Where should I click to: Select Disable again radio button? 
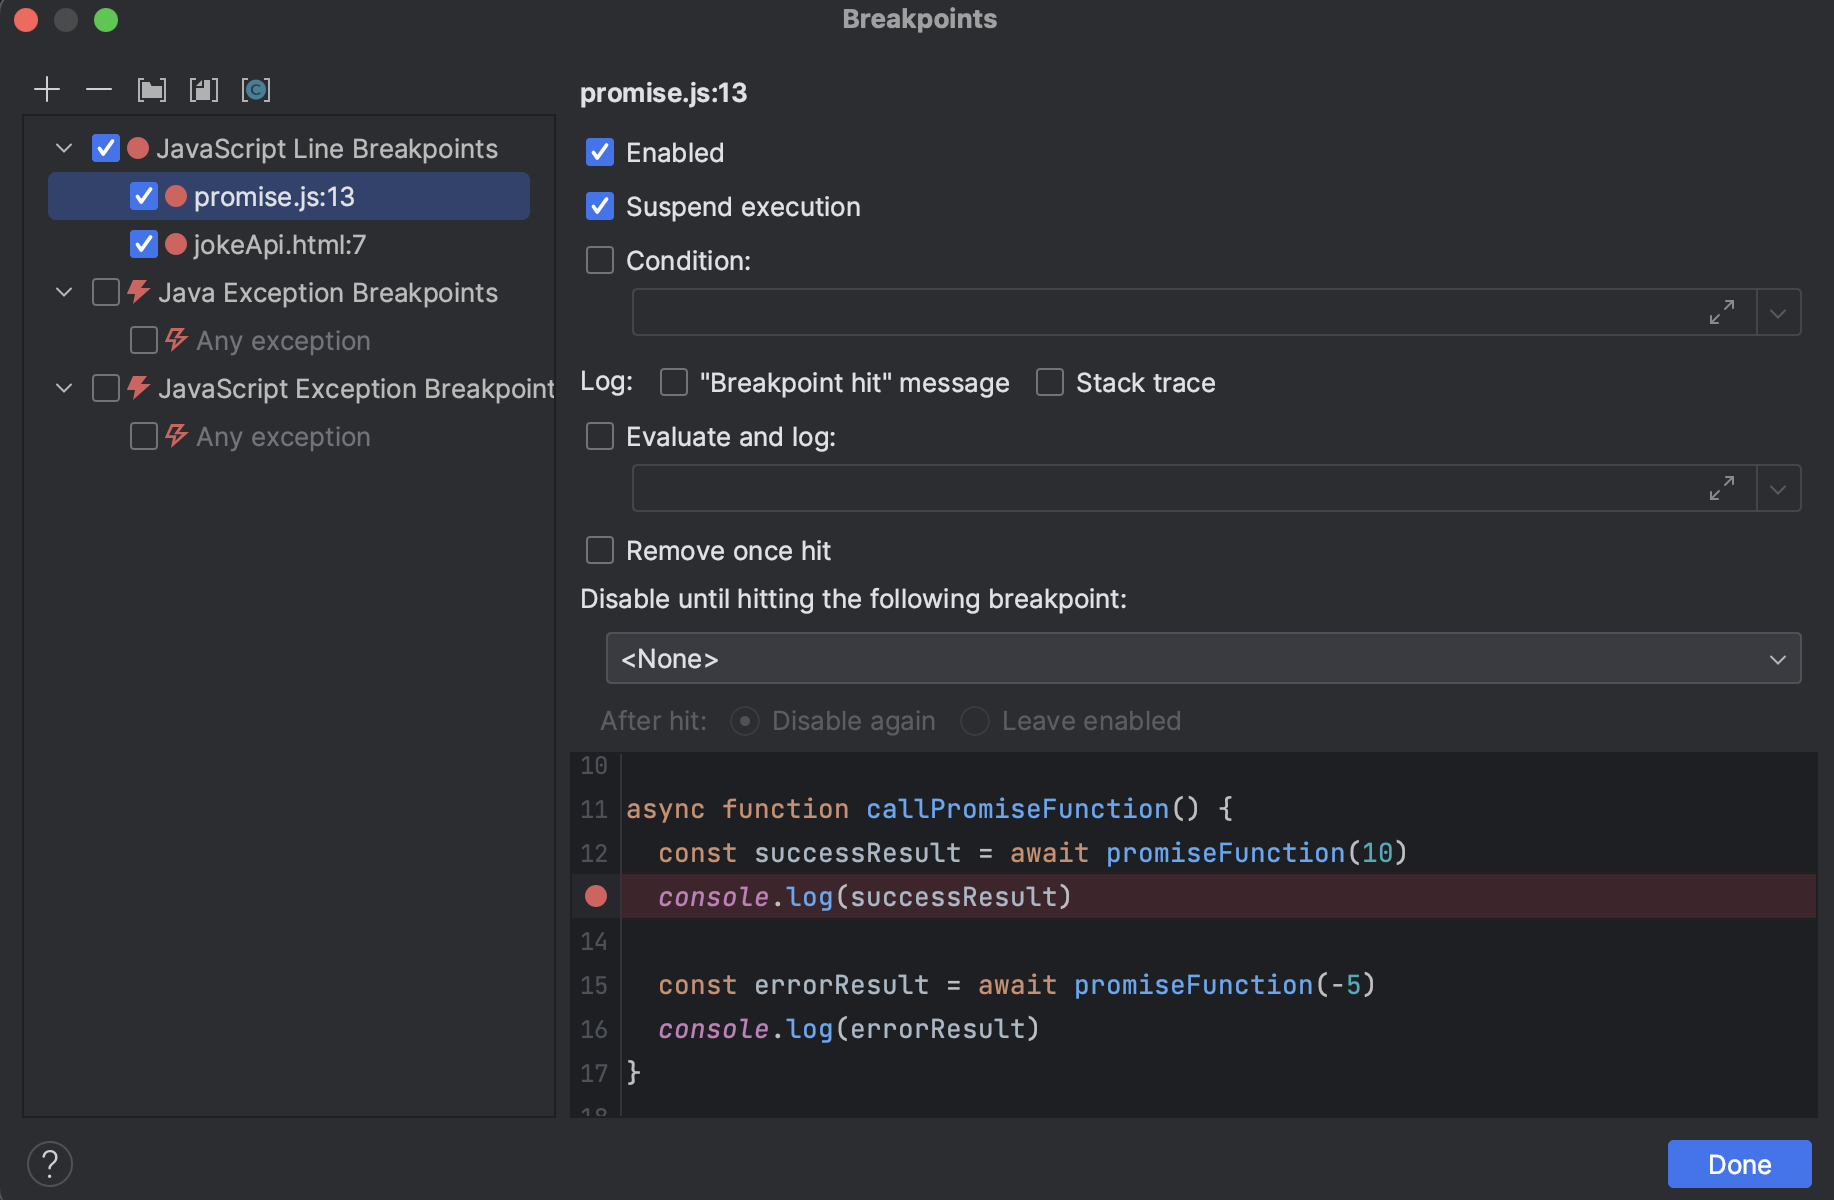(x=745, y=721)
